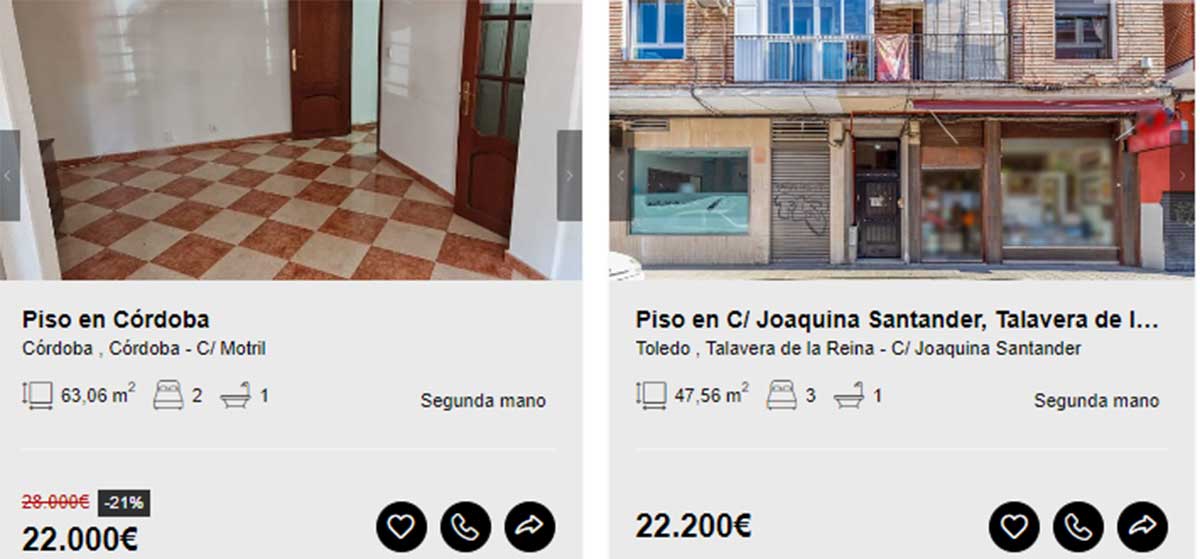Image resolution: width=1200 pixels, height=559 pixels.
Task: Select 63,06 m² surface area icon
Action: pos(38,395)
